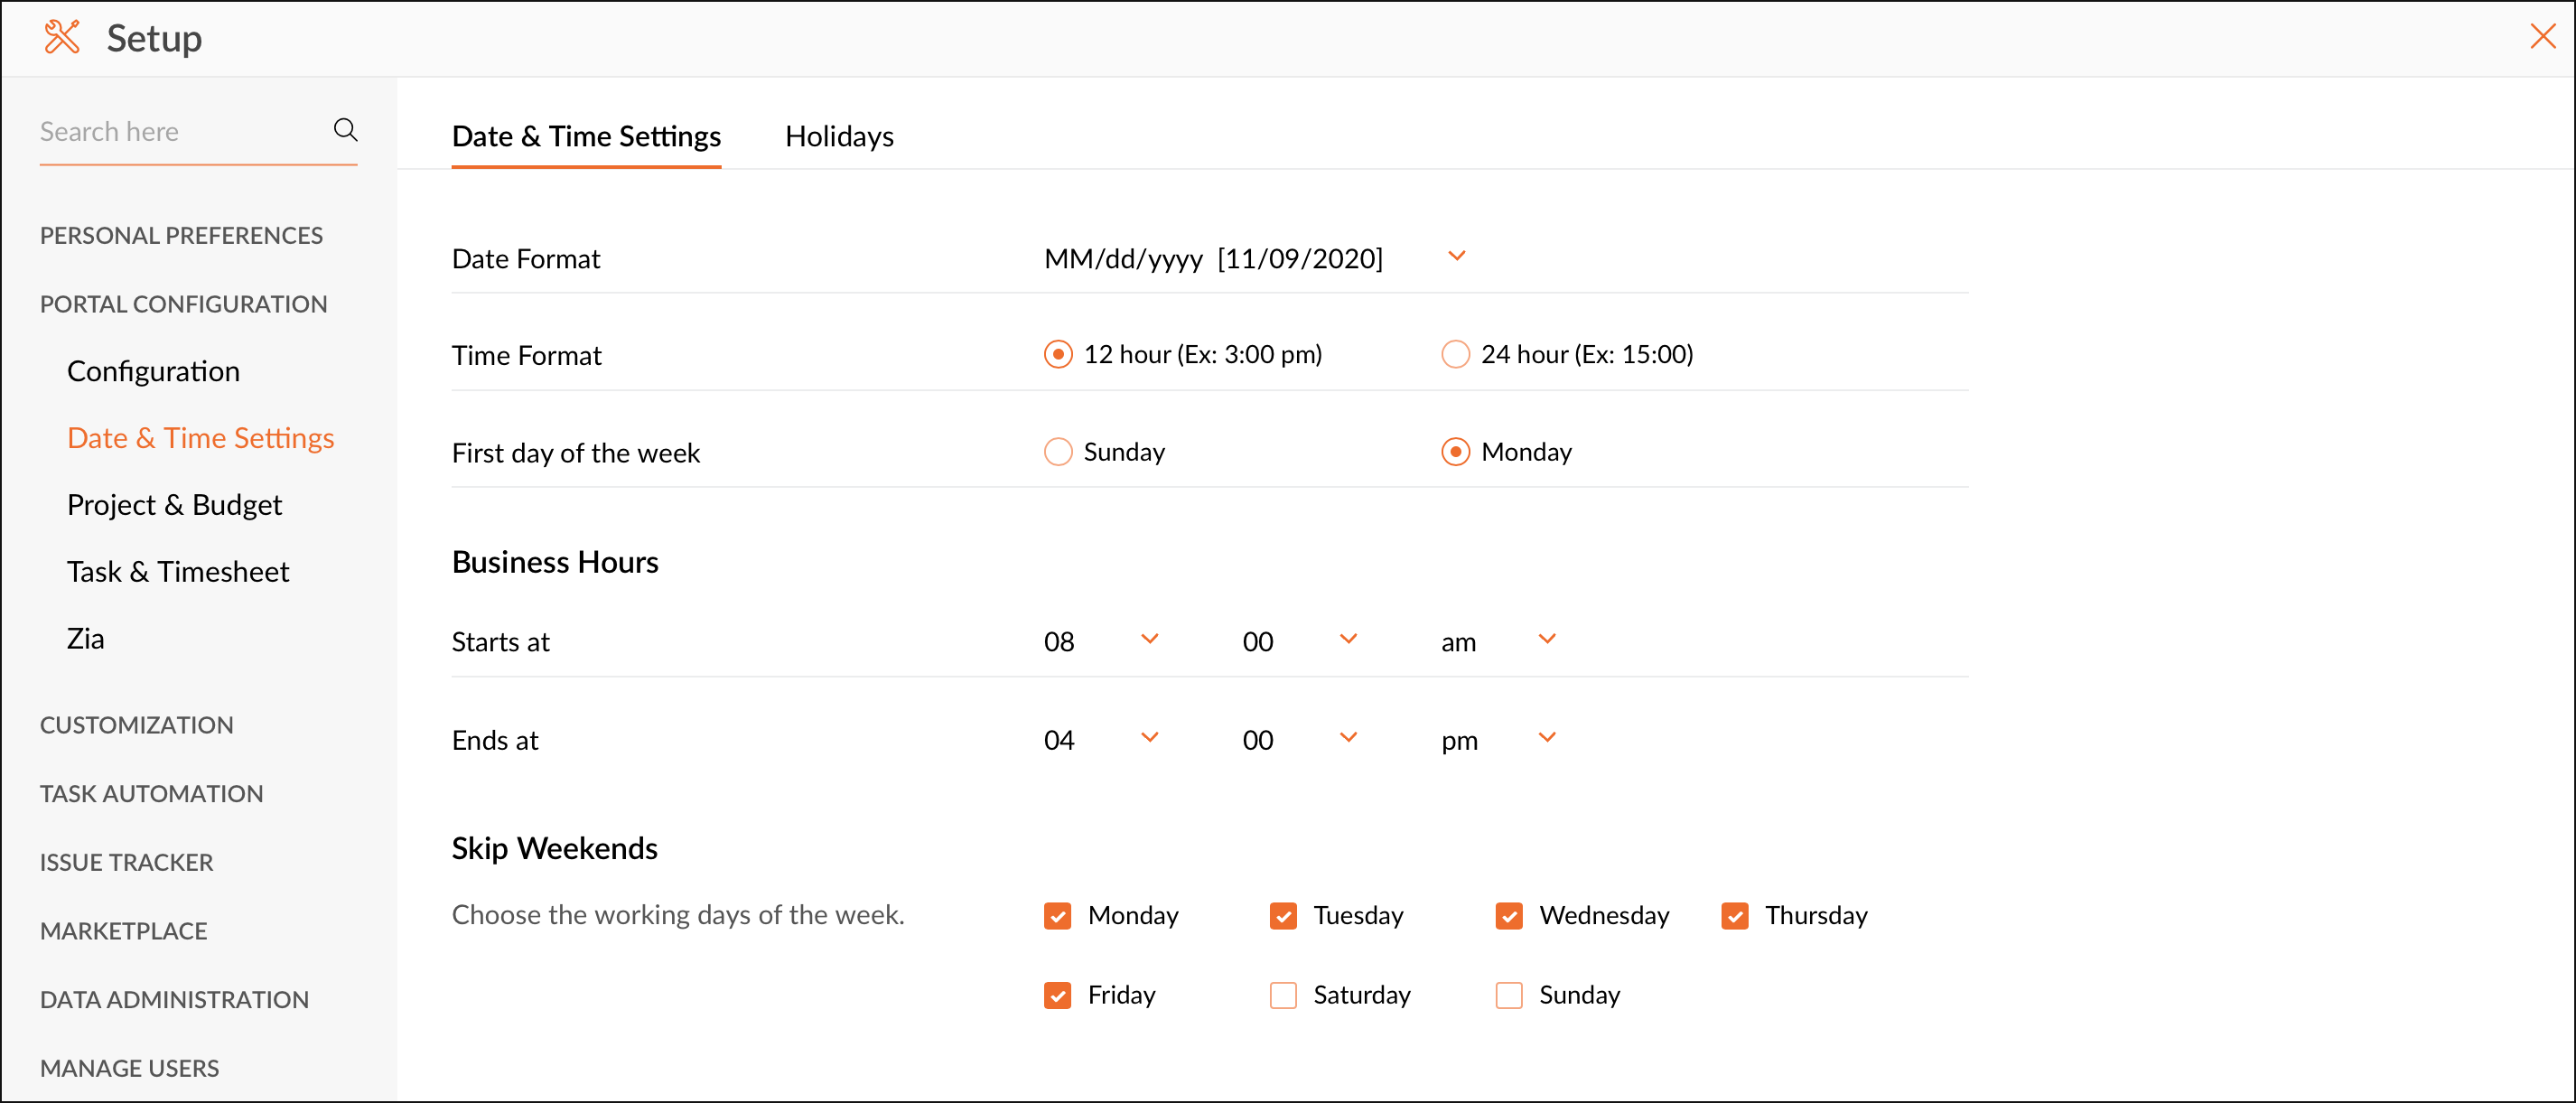Go to Task & Timesheet settings
Screen dimensions: 2576x1103
tap(178, 572)
